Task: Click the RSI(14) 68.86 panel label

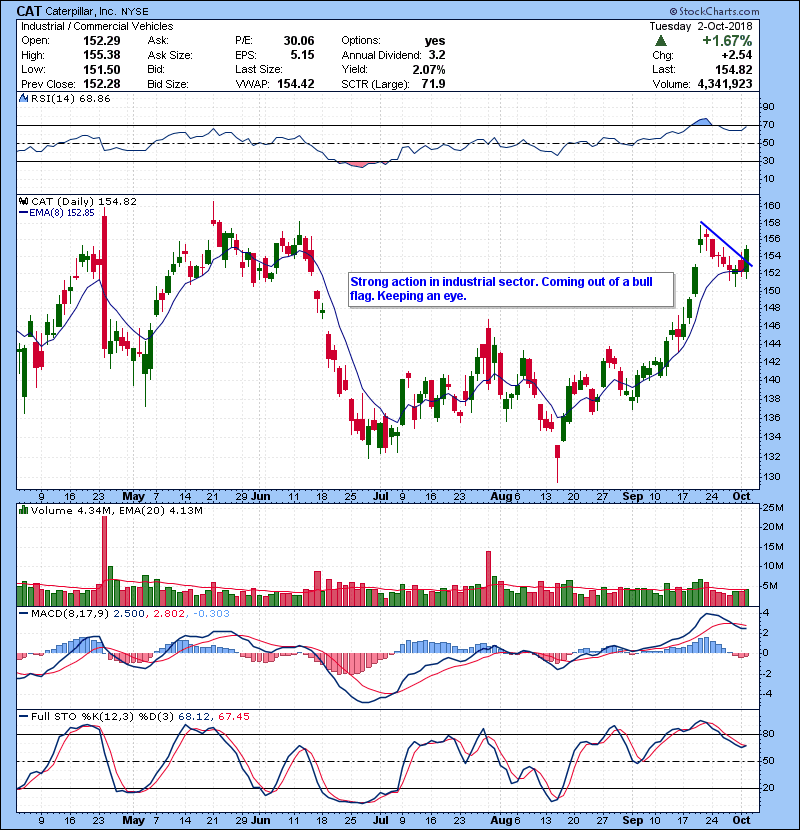Action: click(x=70, y=98)
